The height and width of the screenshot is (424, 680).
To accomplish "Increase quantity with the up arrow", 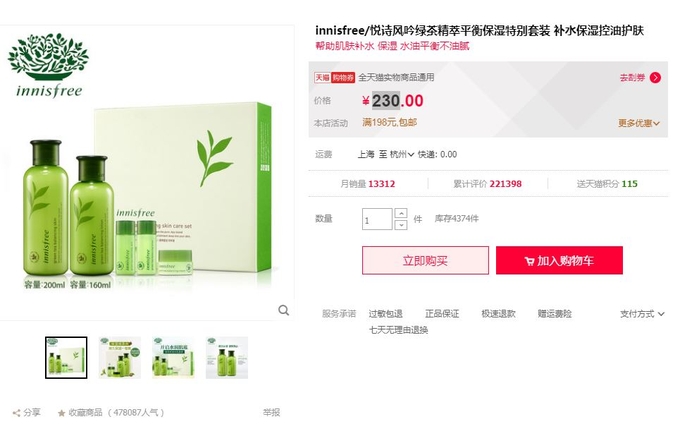I will (401, 213).
